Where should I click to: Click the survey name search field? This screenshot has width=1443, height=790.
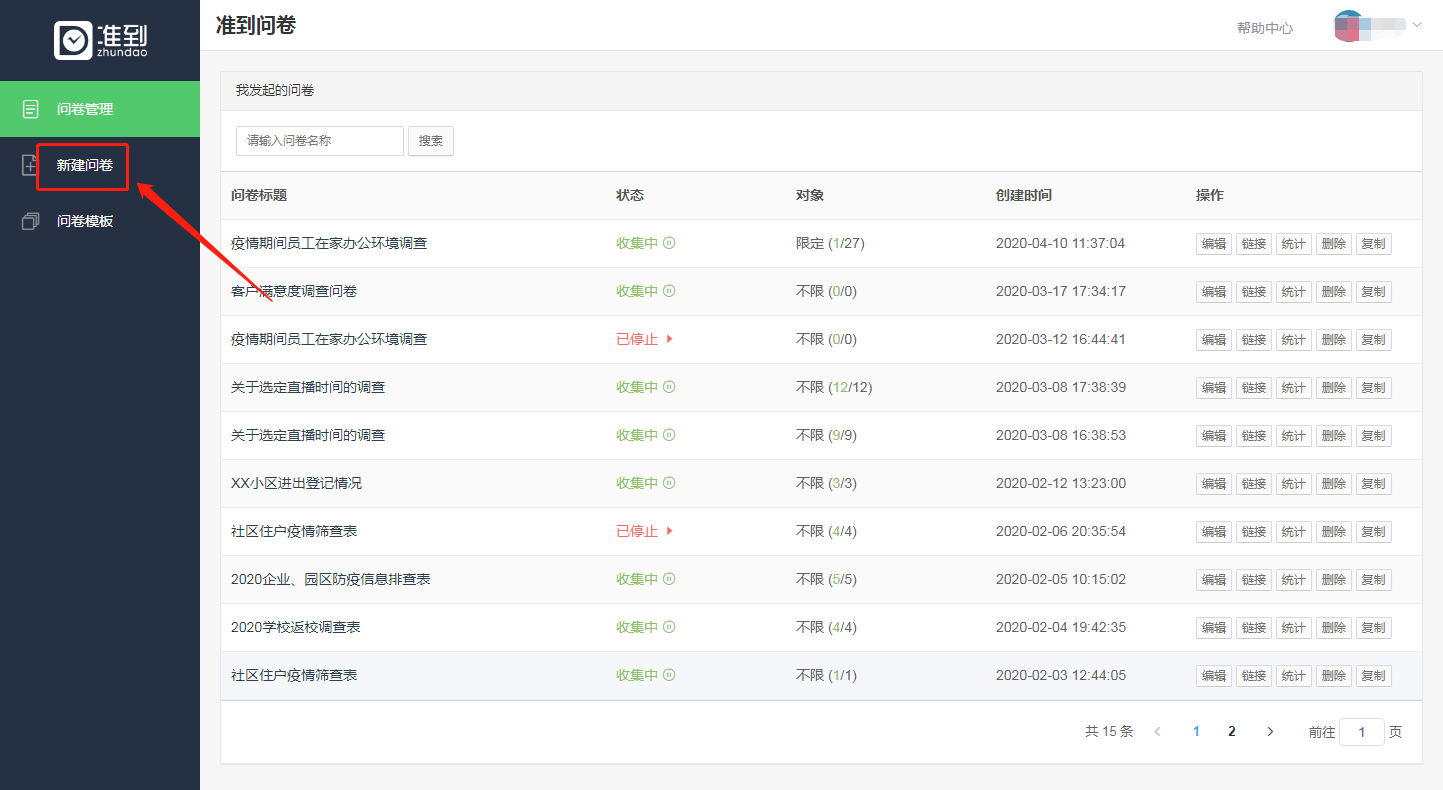click(x=320, y=141)
